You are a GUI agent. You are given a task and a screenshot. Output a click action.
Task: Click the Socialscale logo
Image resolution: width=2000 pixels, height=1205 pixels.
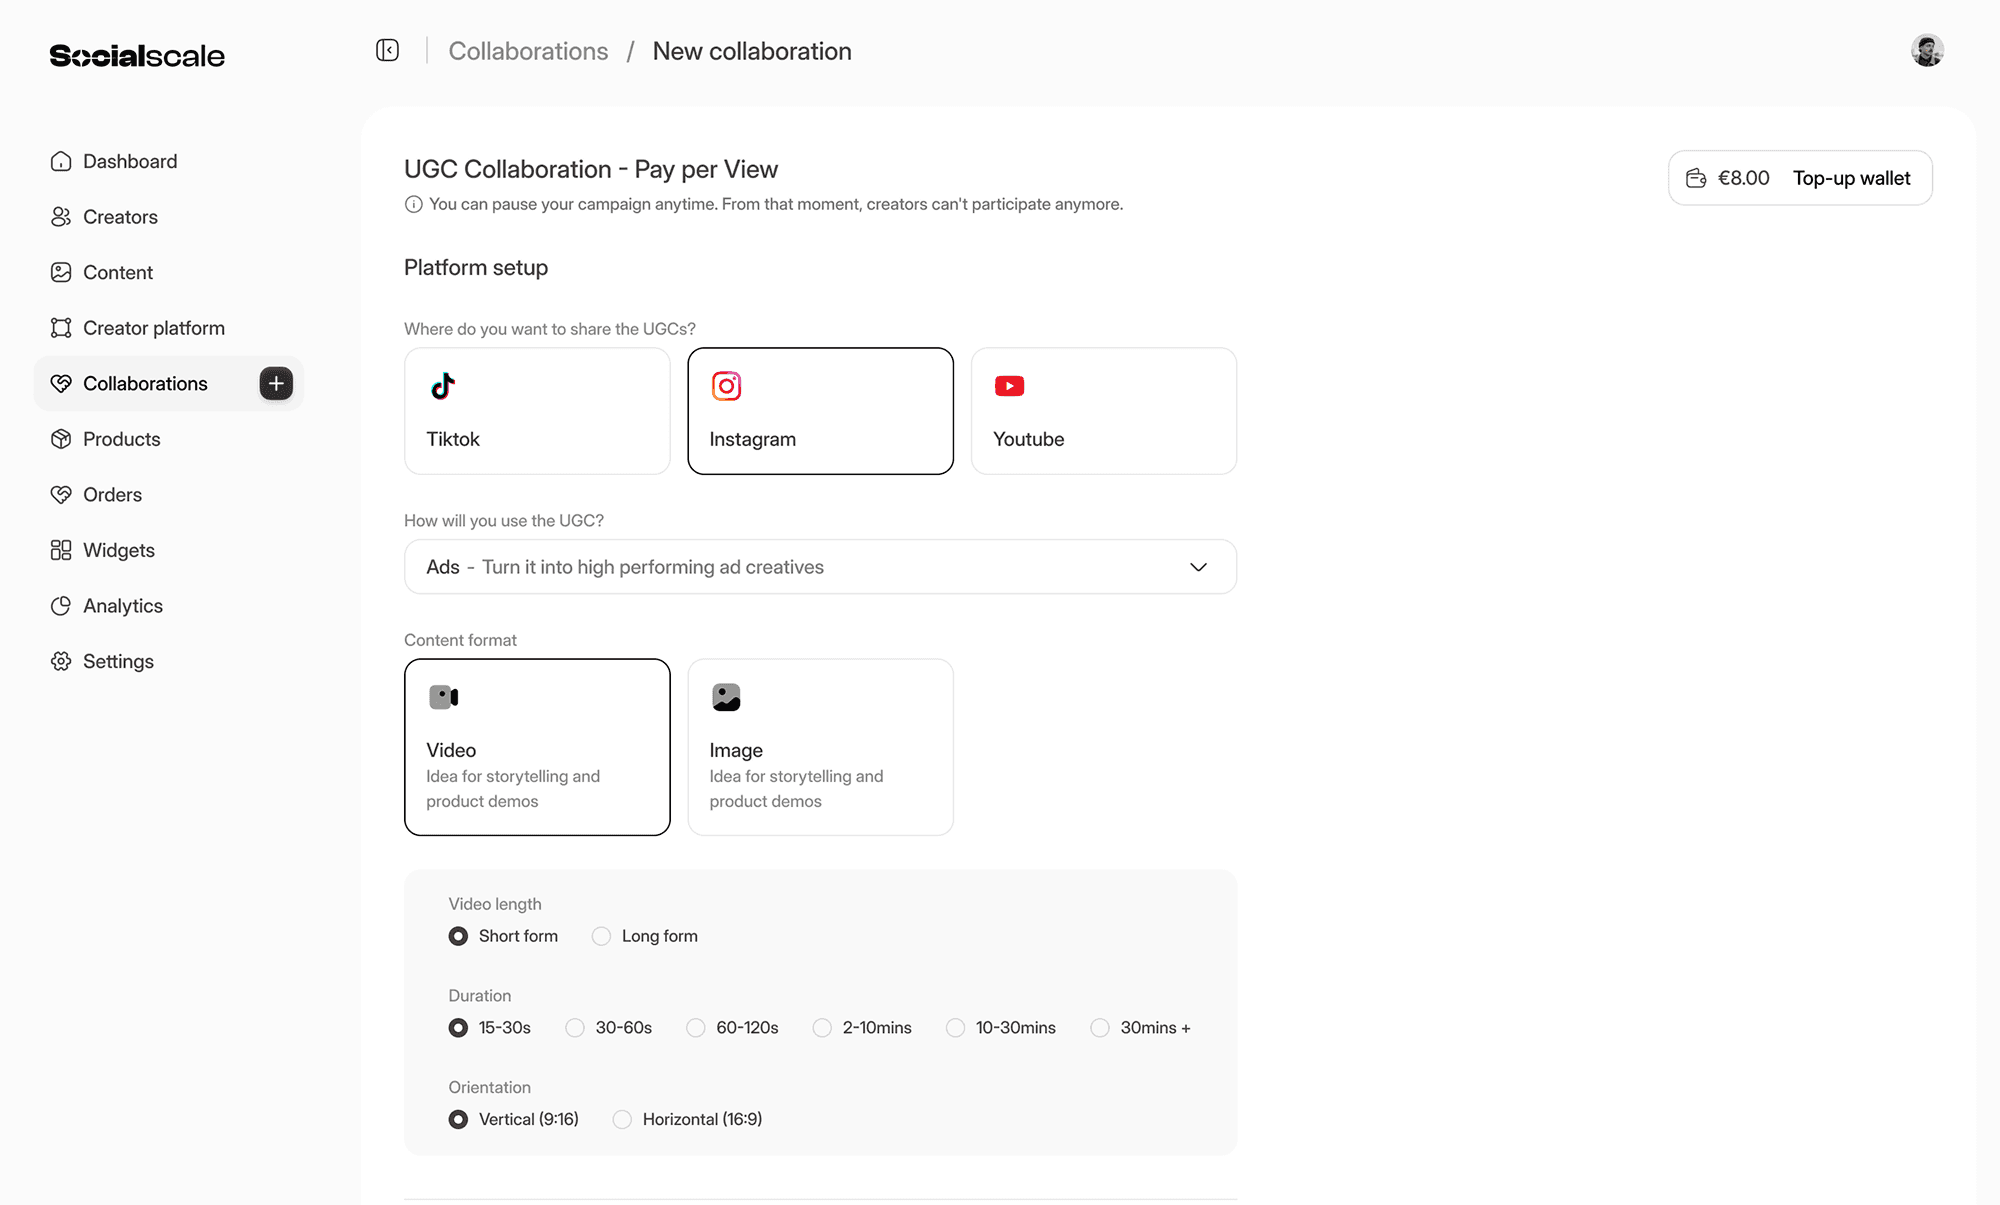tap(137, 56)
